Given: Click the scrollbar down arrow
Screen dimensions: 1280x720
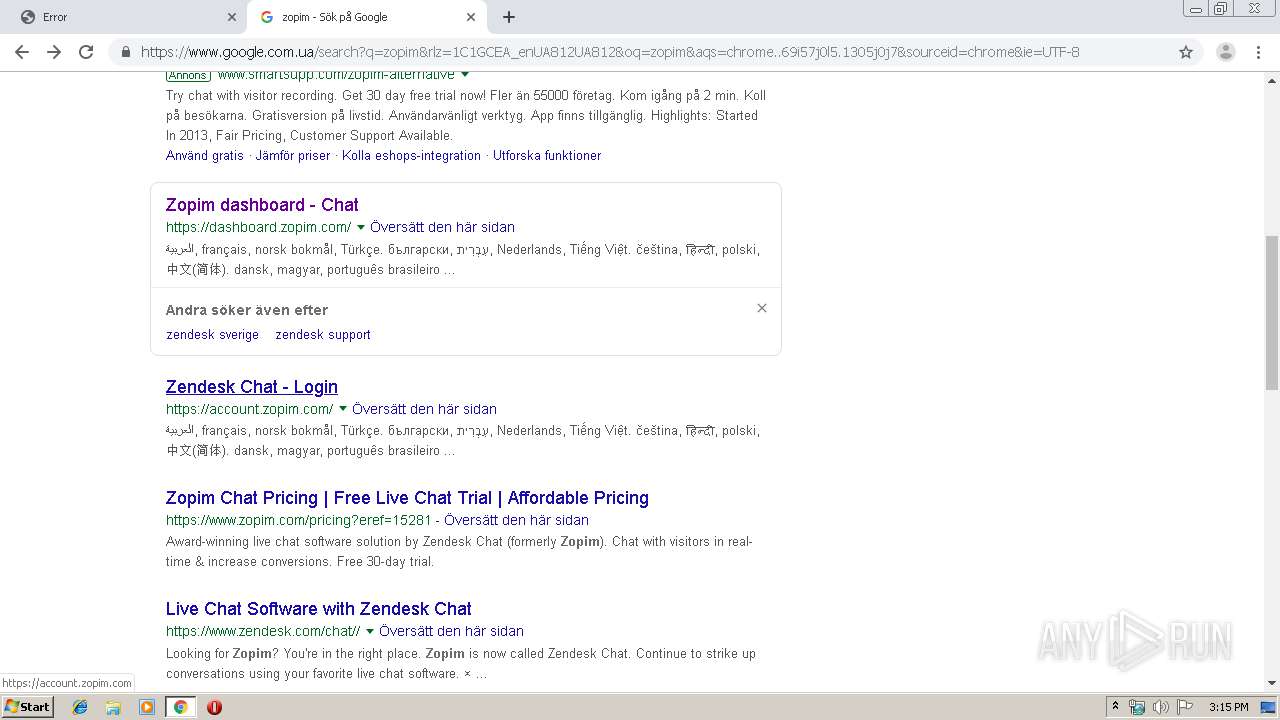Looking at the screenshot, I should pos(1272,684).
